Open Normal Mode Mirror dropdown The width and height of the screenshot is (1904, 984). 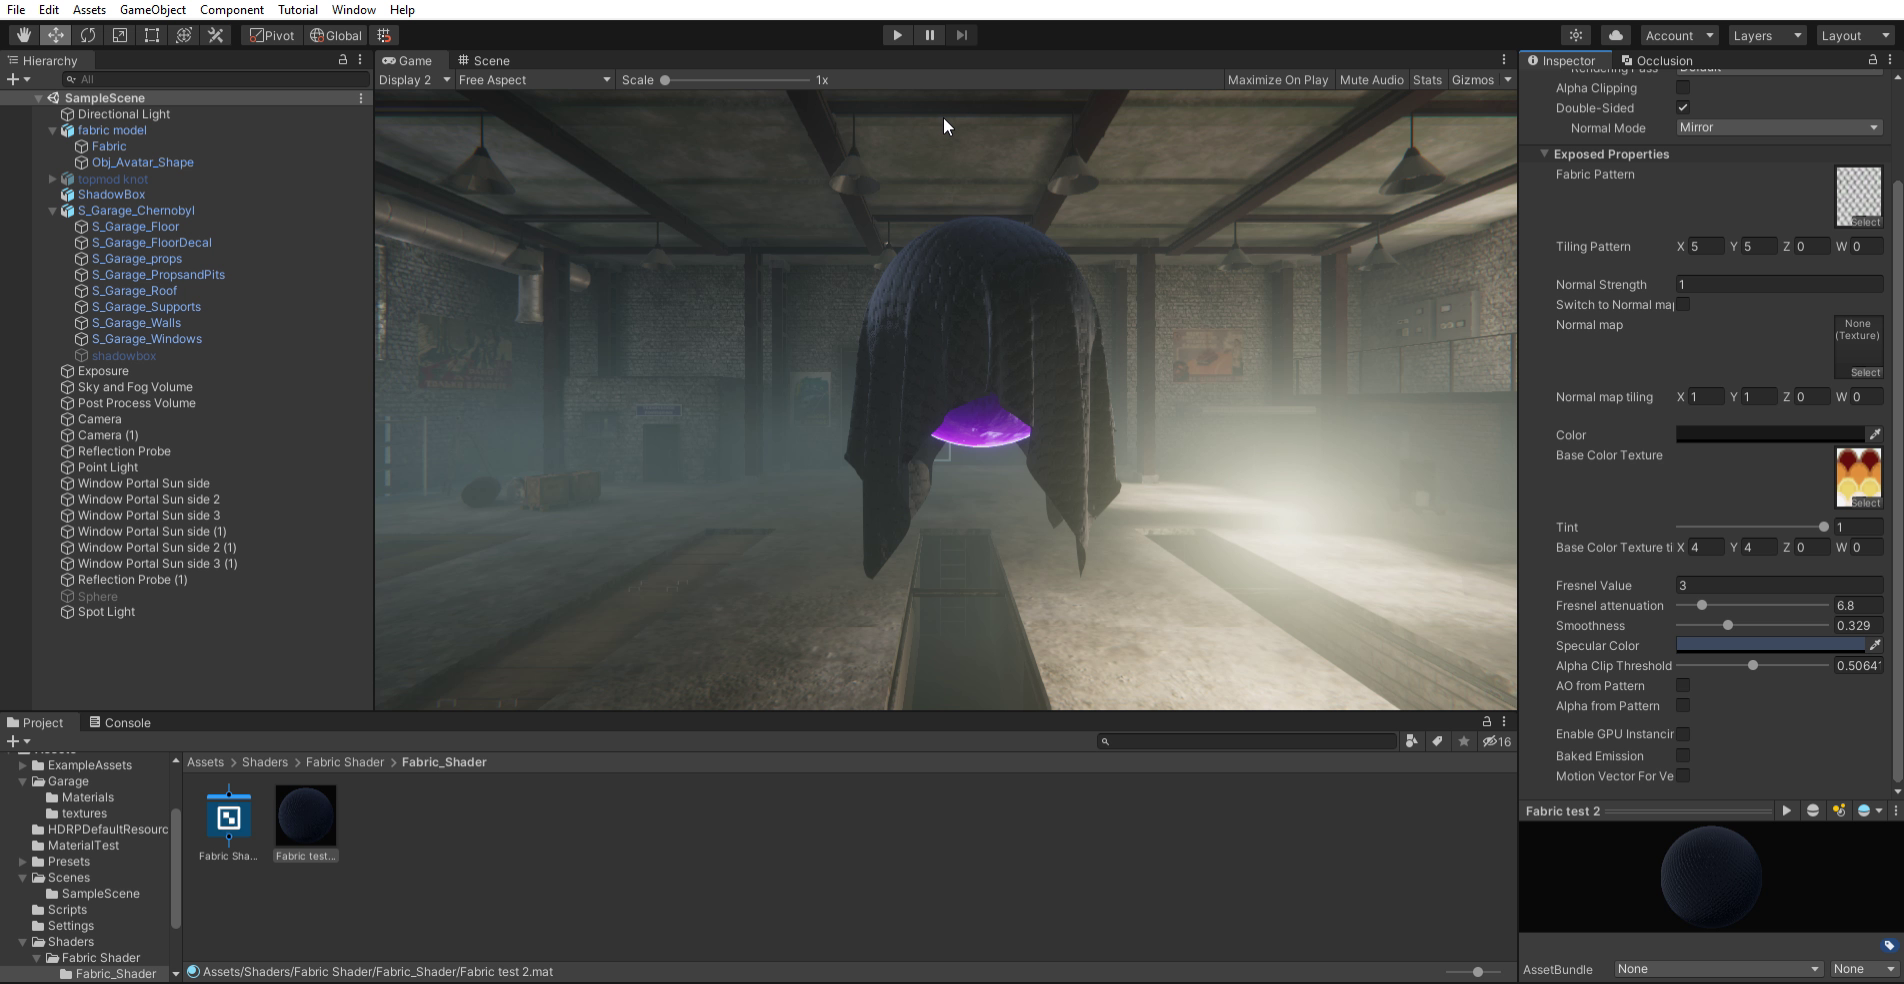point(1779,127)
